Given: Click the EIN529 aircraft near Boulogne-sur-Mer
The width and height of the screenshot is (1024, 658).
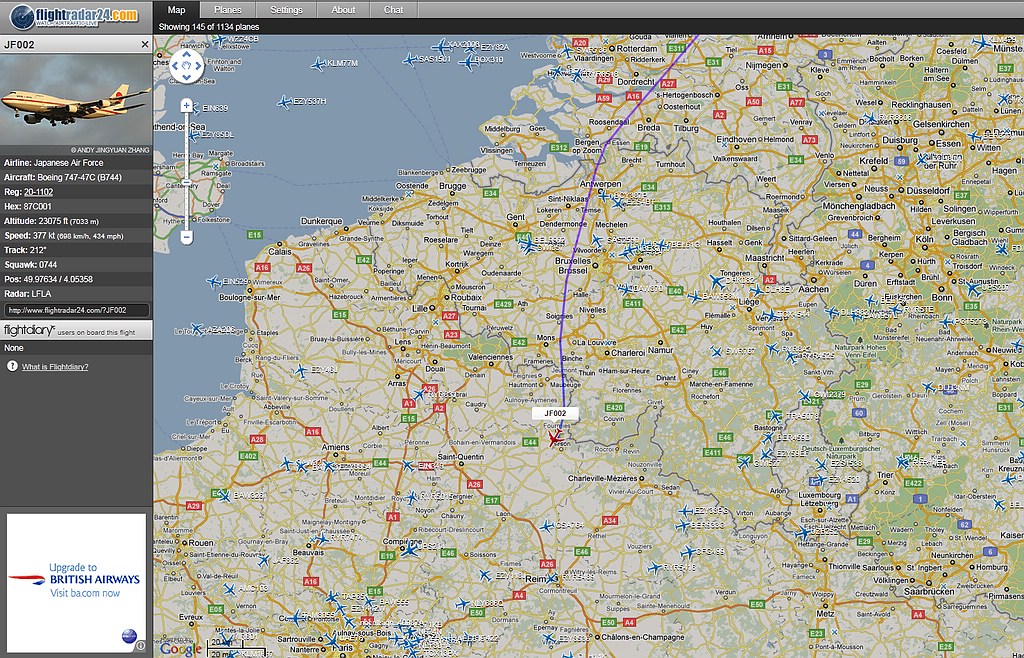Looking at the screenshot, I should (x=213, y=282).
